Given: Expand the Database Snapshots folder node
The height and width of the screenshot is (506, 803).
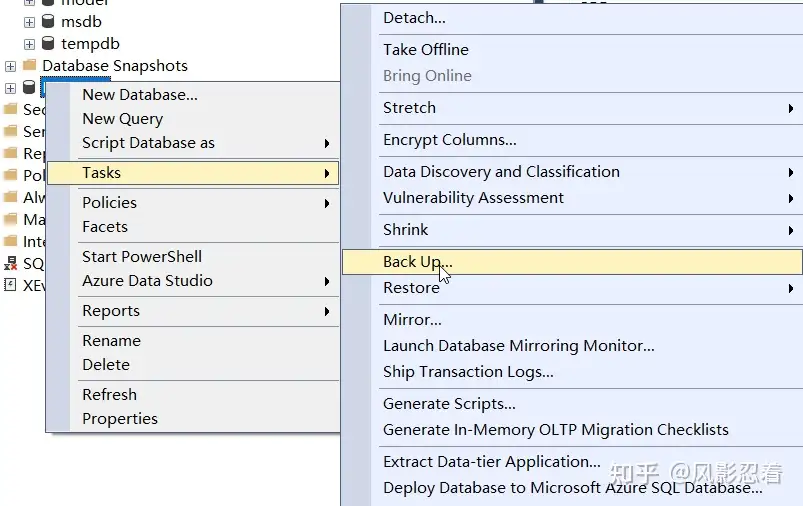Looking at the screenshot, I should coord(10,66).
